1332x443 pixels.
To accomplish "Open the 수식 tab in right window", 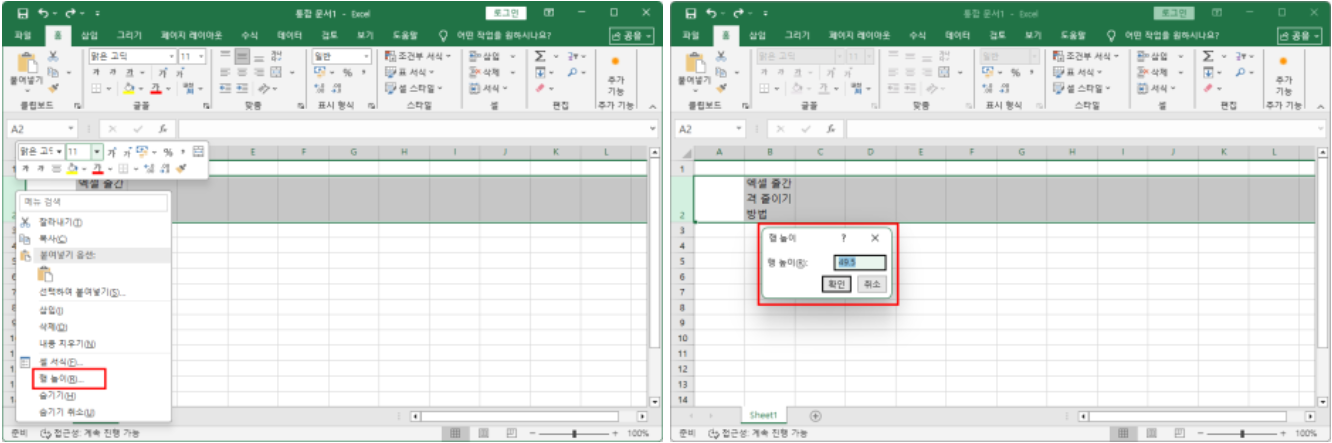I will click(x=917, y=35).
